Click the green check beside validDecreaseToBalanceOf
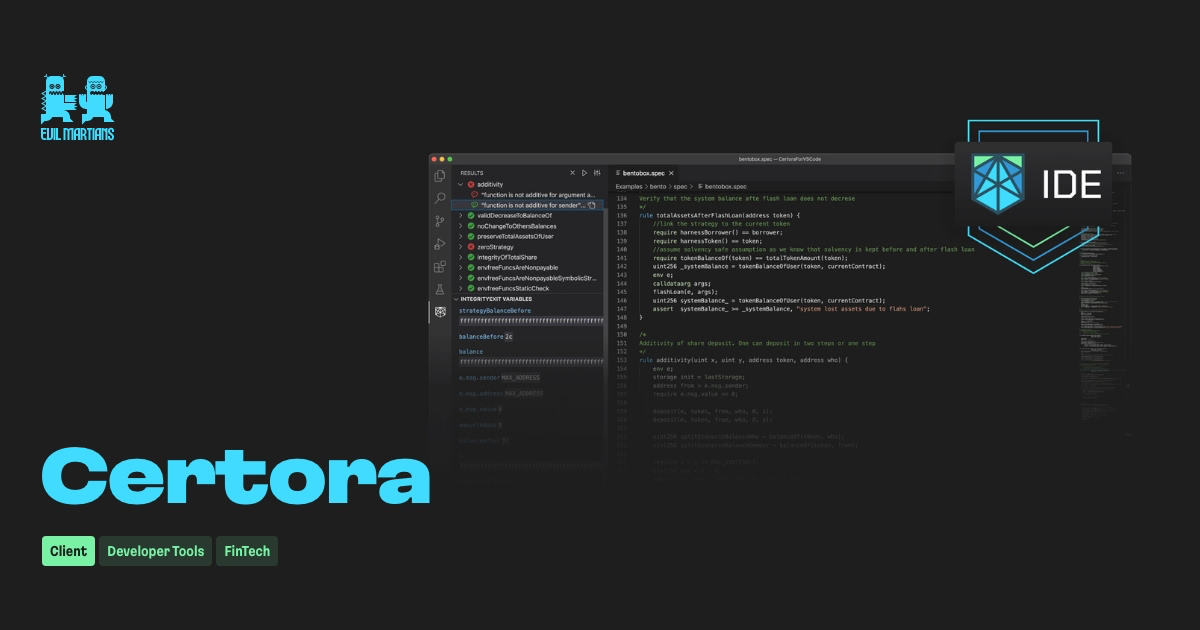The width and height of the screenshot is (1200, 630). pyautogui.click(x=471, y=215)
